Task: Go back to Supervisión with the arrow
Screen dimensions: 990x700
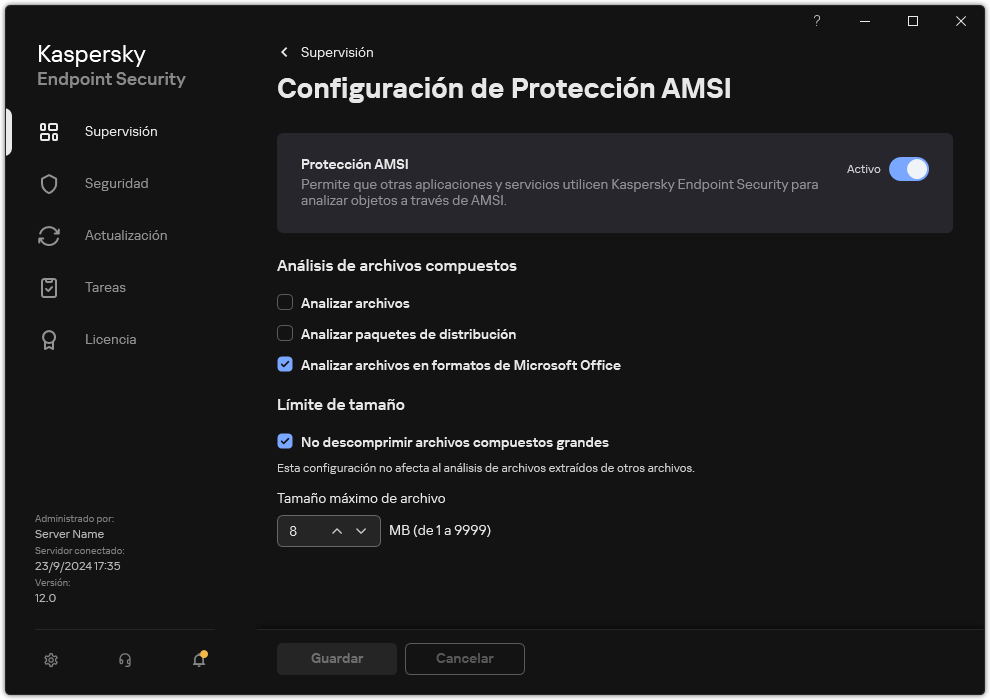Action: tap(284, 52)
